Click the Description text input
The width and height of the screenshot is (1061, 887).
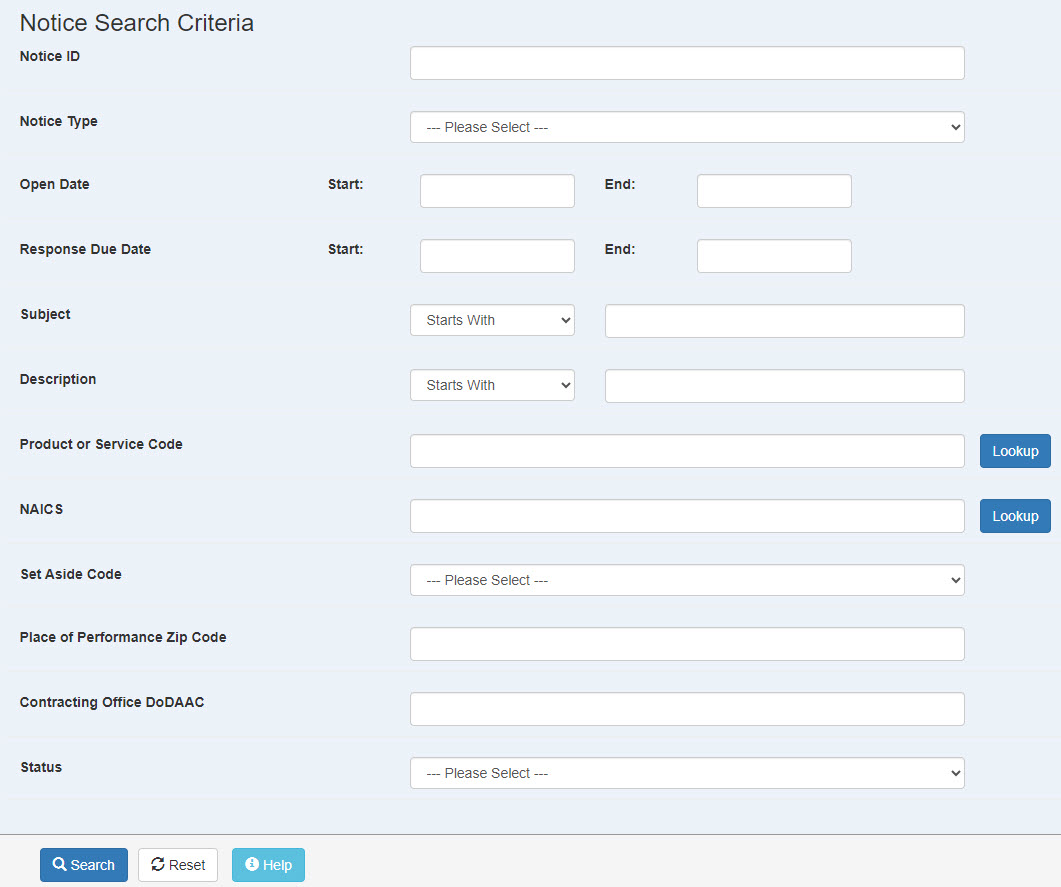pos(784,386)
